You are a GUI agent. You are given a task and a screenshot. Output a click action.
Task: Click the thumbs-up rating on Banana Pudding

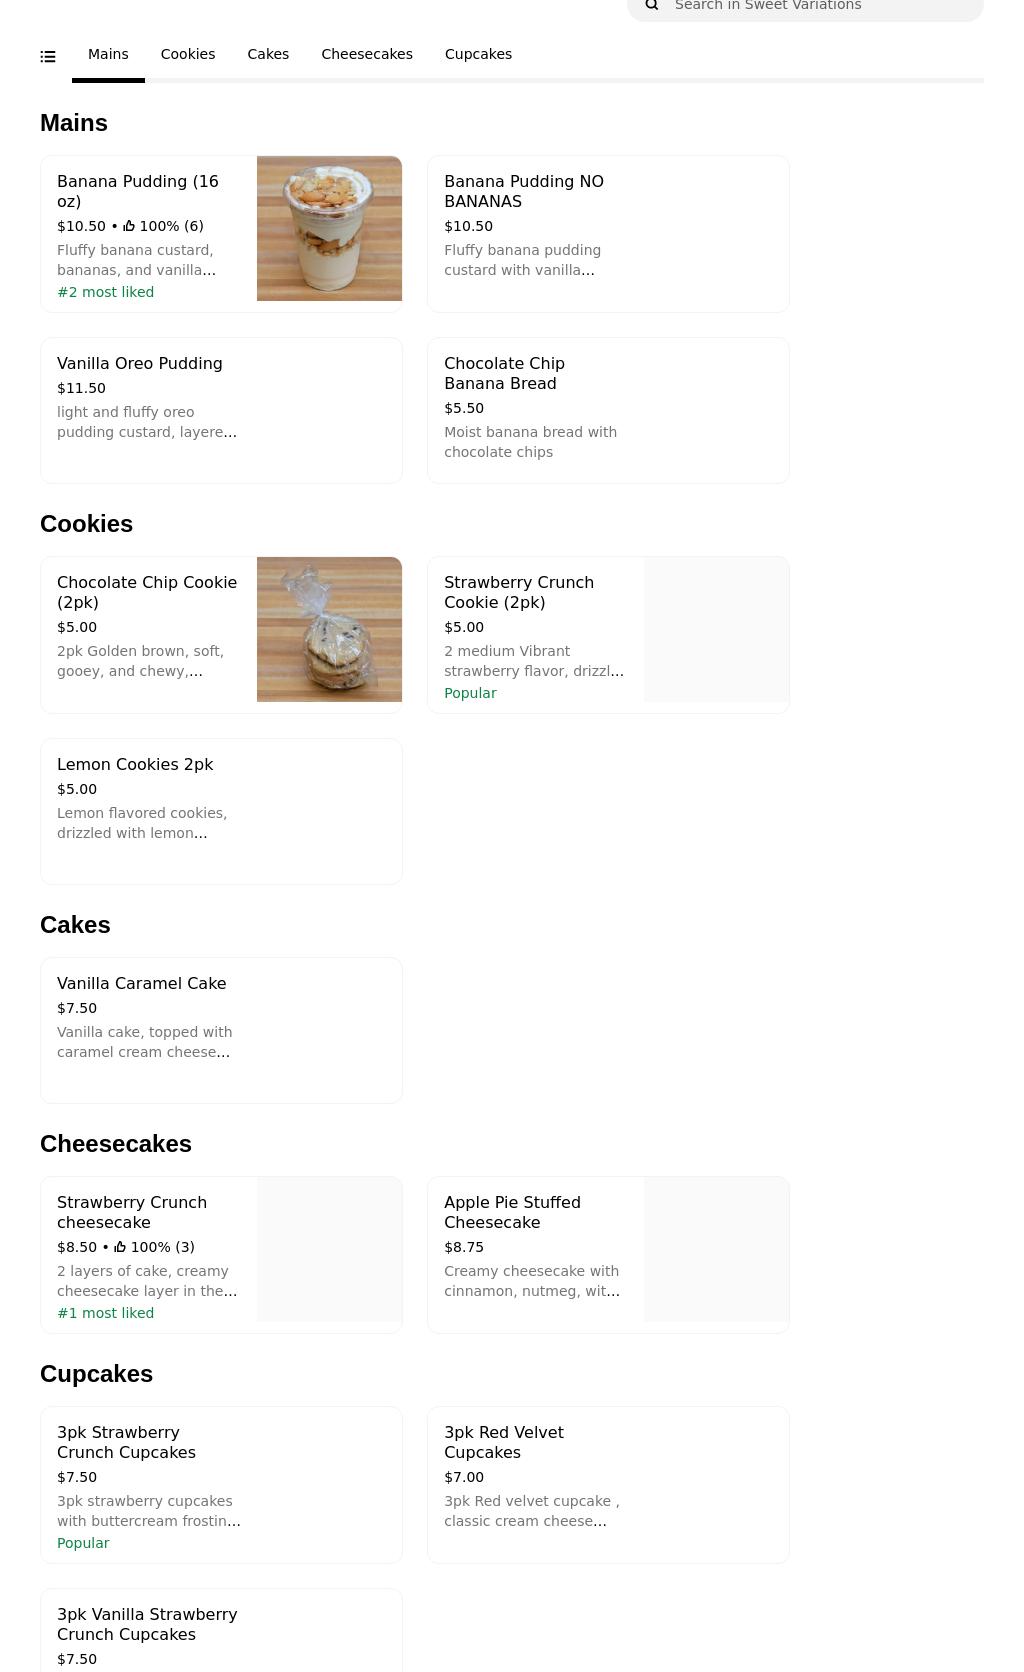coord(129,225)
